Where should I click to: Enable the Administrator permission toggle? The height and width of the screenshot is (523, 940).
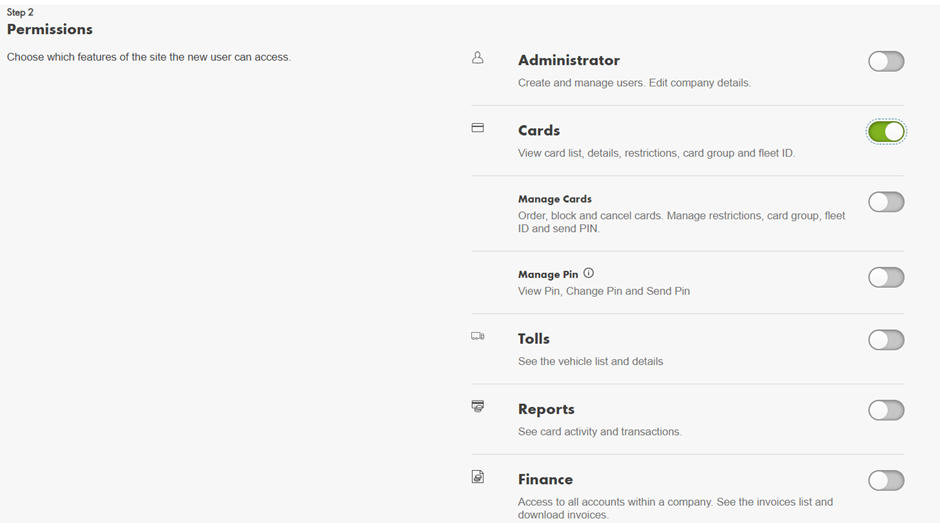coord(886,61)
